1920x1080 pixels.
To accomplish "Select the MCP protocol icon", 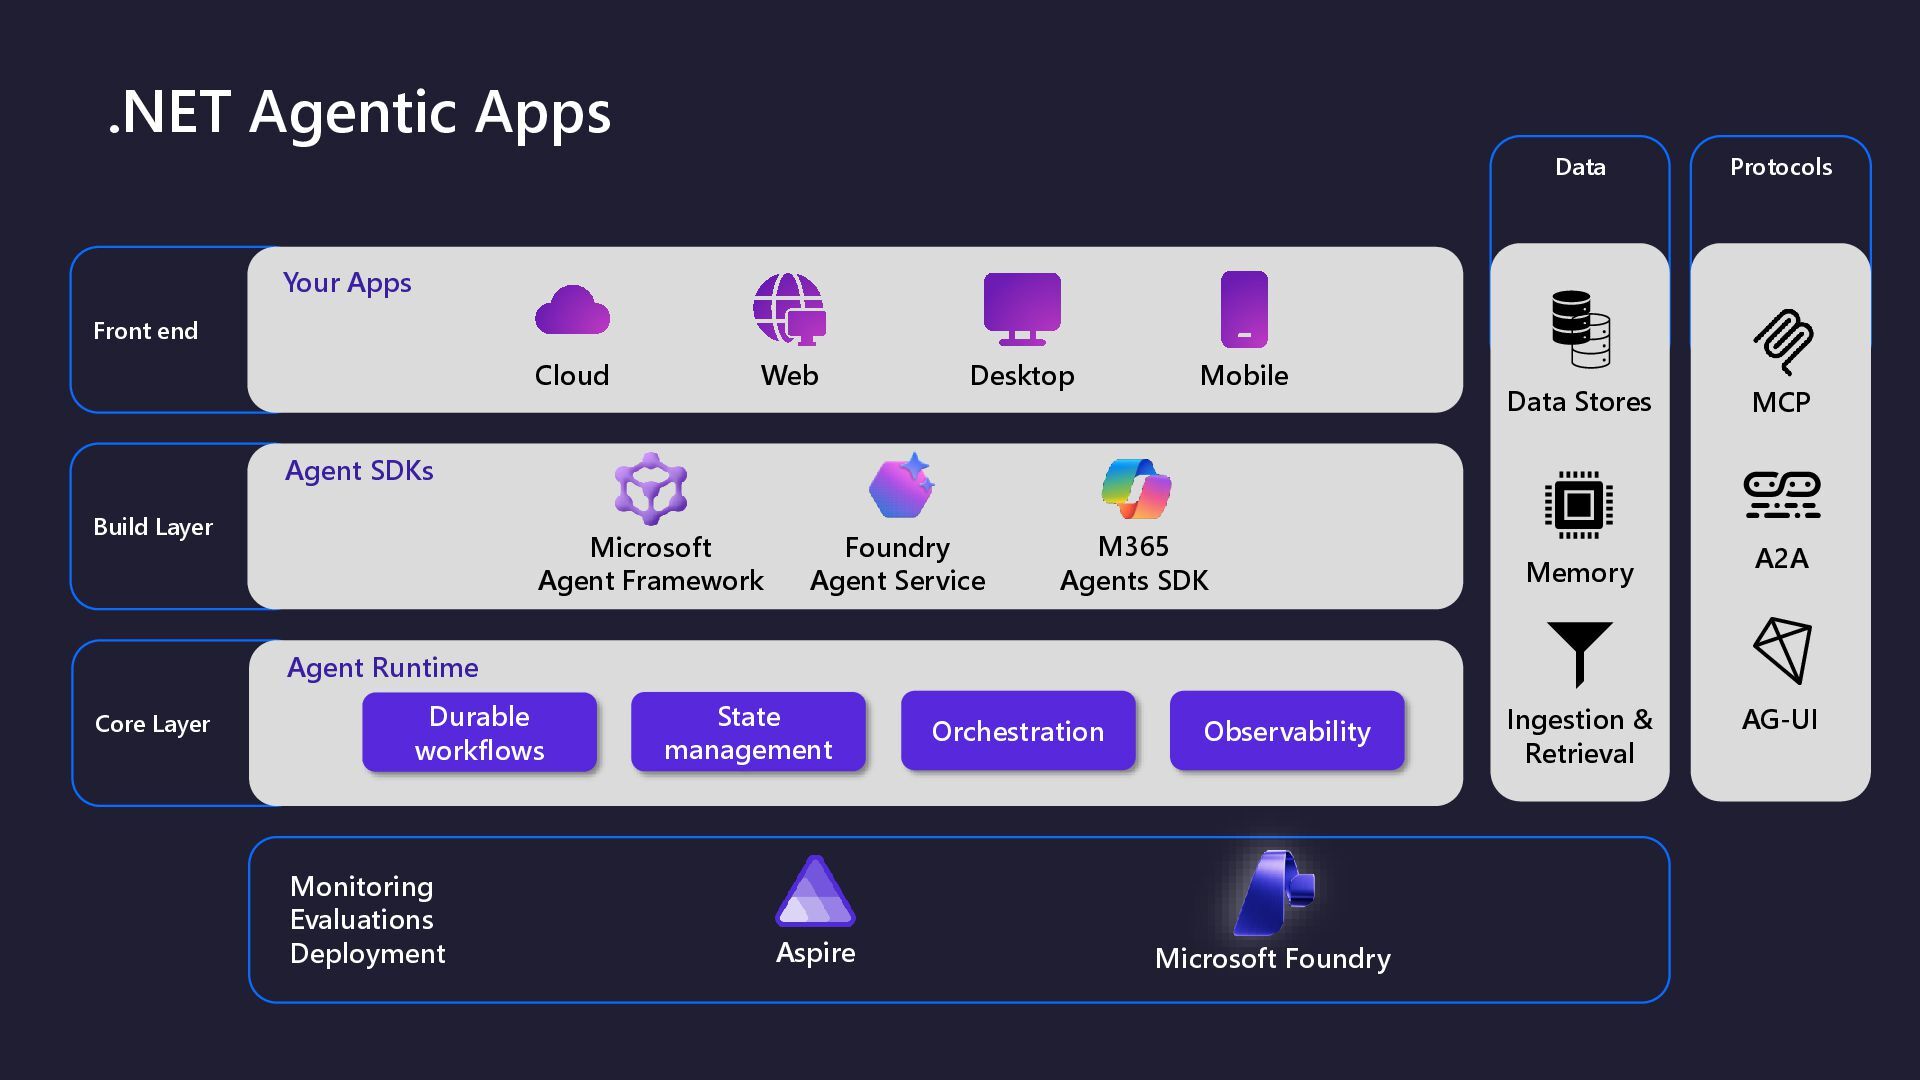I will [1782, 341].
